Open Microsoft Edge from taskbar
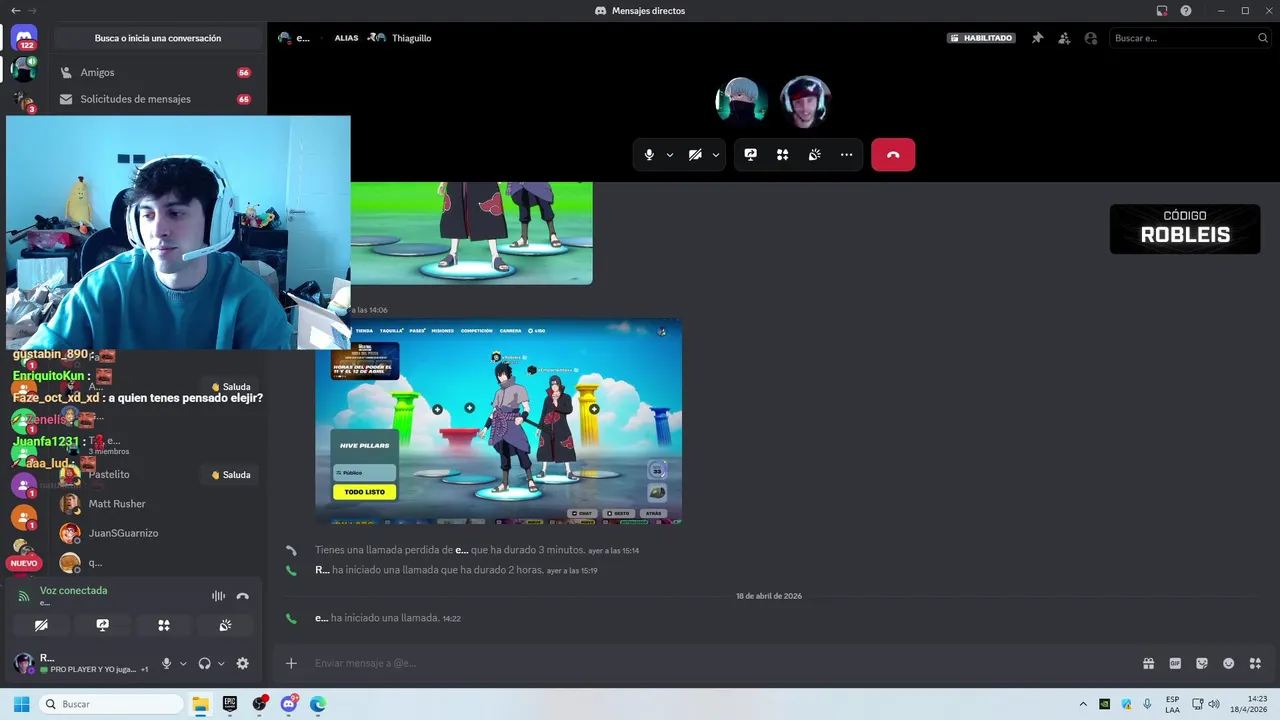The image size is (1280, 720). (x=318, y=704)
